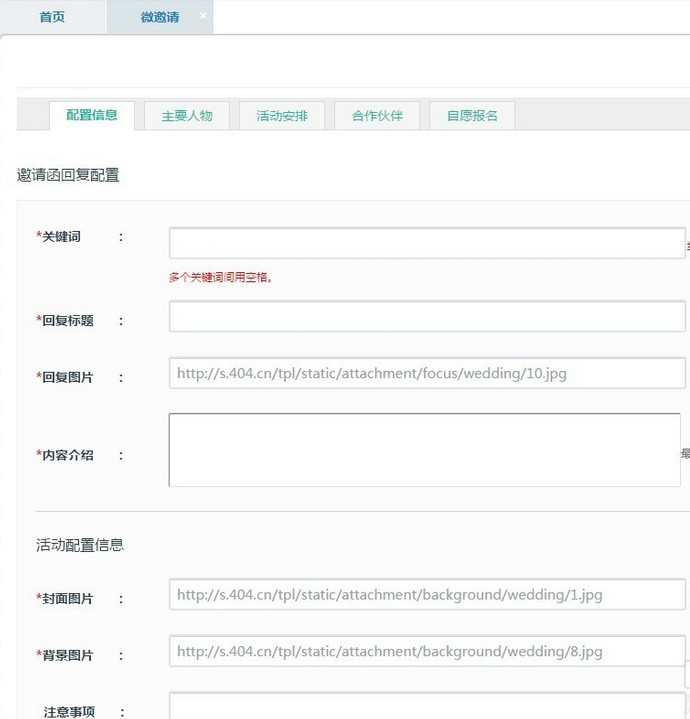Click the 背景图片 URL field
Viewport: 690px width, 719px height.
click(x=427, y=652)
